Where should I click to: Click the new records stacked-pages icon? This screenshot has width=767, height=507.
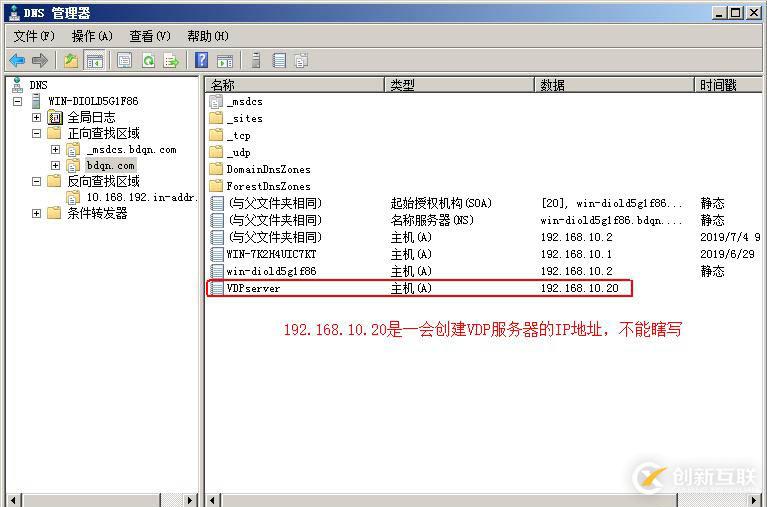click(301, 61)
